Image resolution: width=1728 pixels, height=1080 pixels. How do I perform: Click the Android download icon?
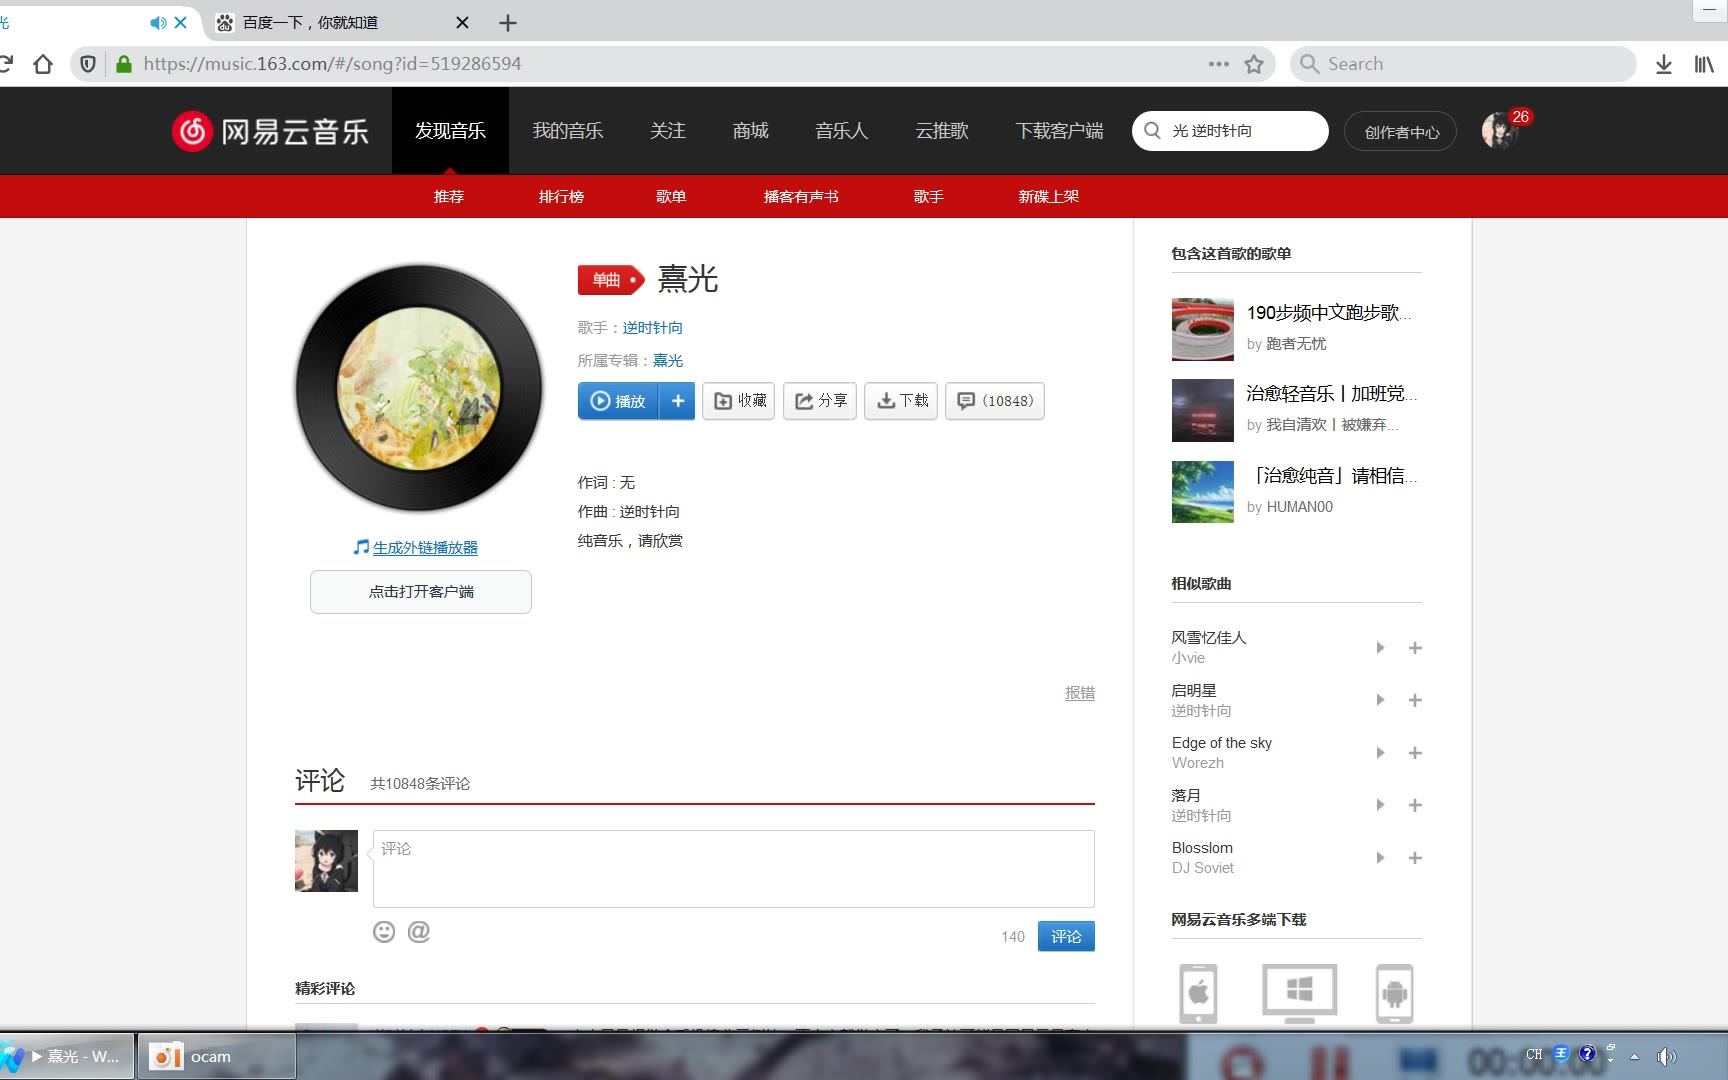(1394, 993)
